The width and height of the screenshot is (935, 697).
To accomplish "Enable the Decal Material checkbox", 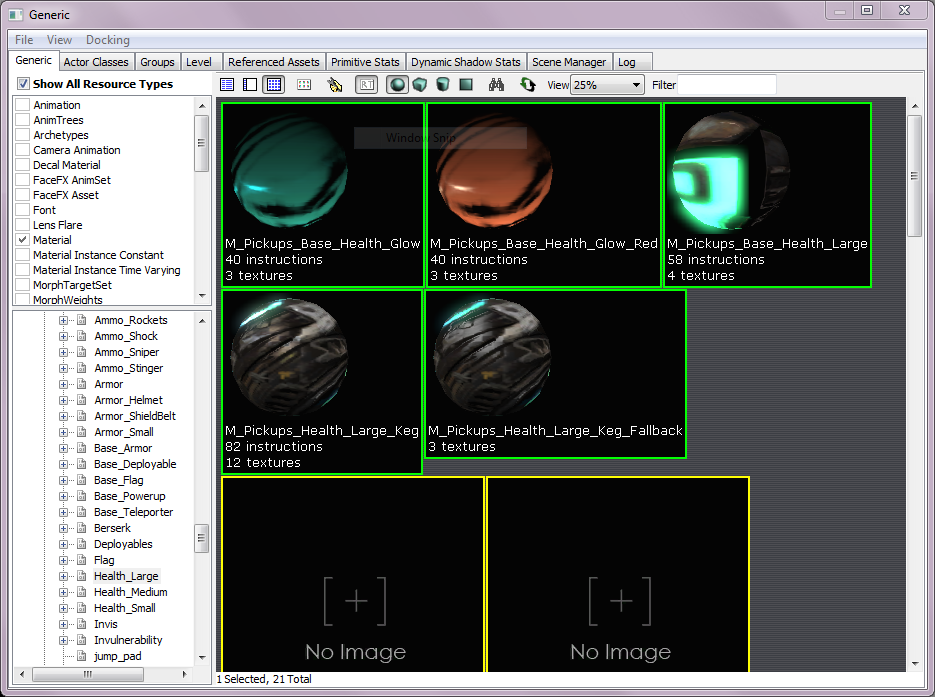I will coord(23,165).
